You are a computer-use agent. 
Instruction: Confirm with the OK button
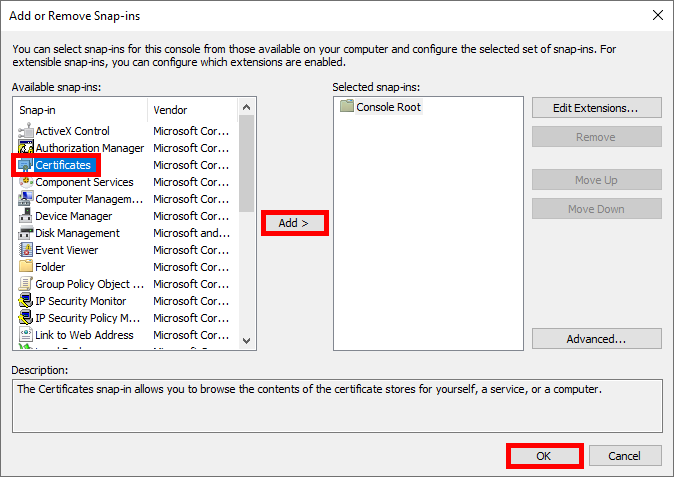point(544,456)
